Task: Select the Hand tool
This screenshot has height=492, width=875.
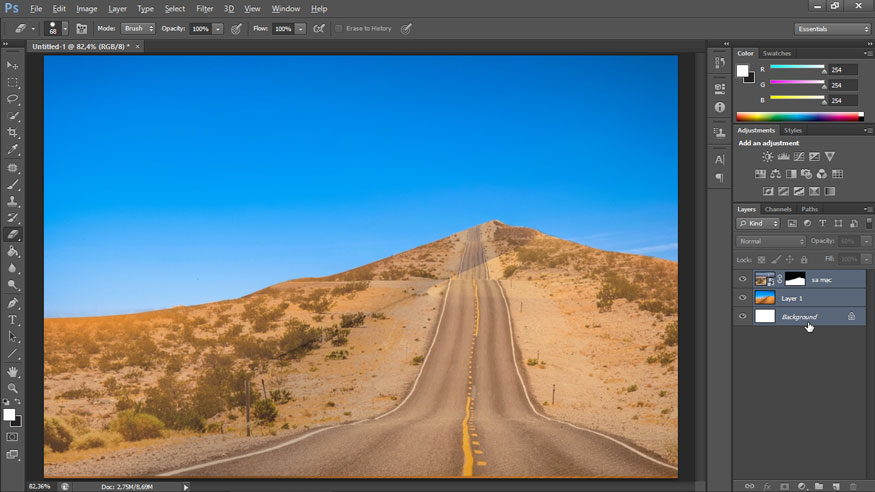Action: [13, 371]
